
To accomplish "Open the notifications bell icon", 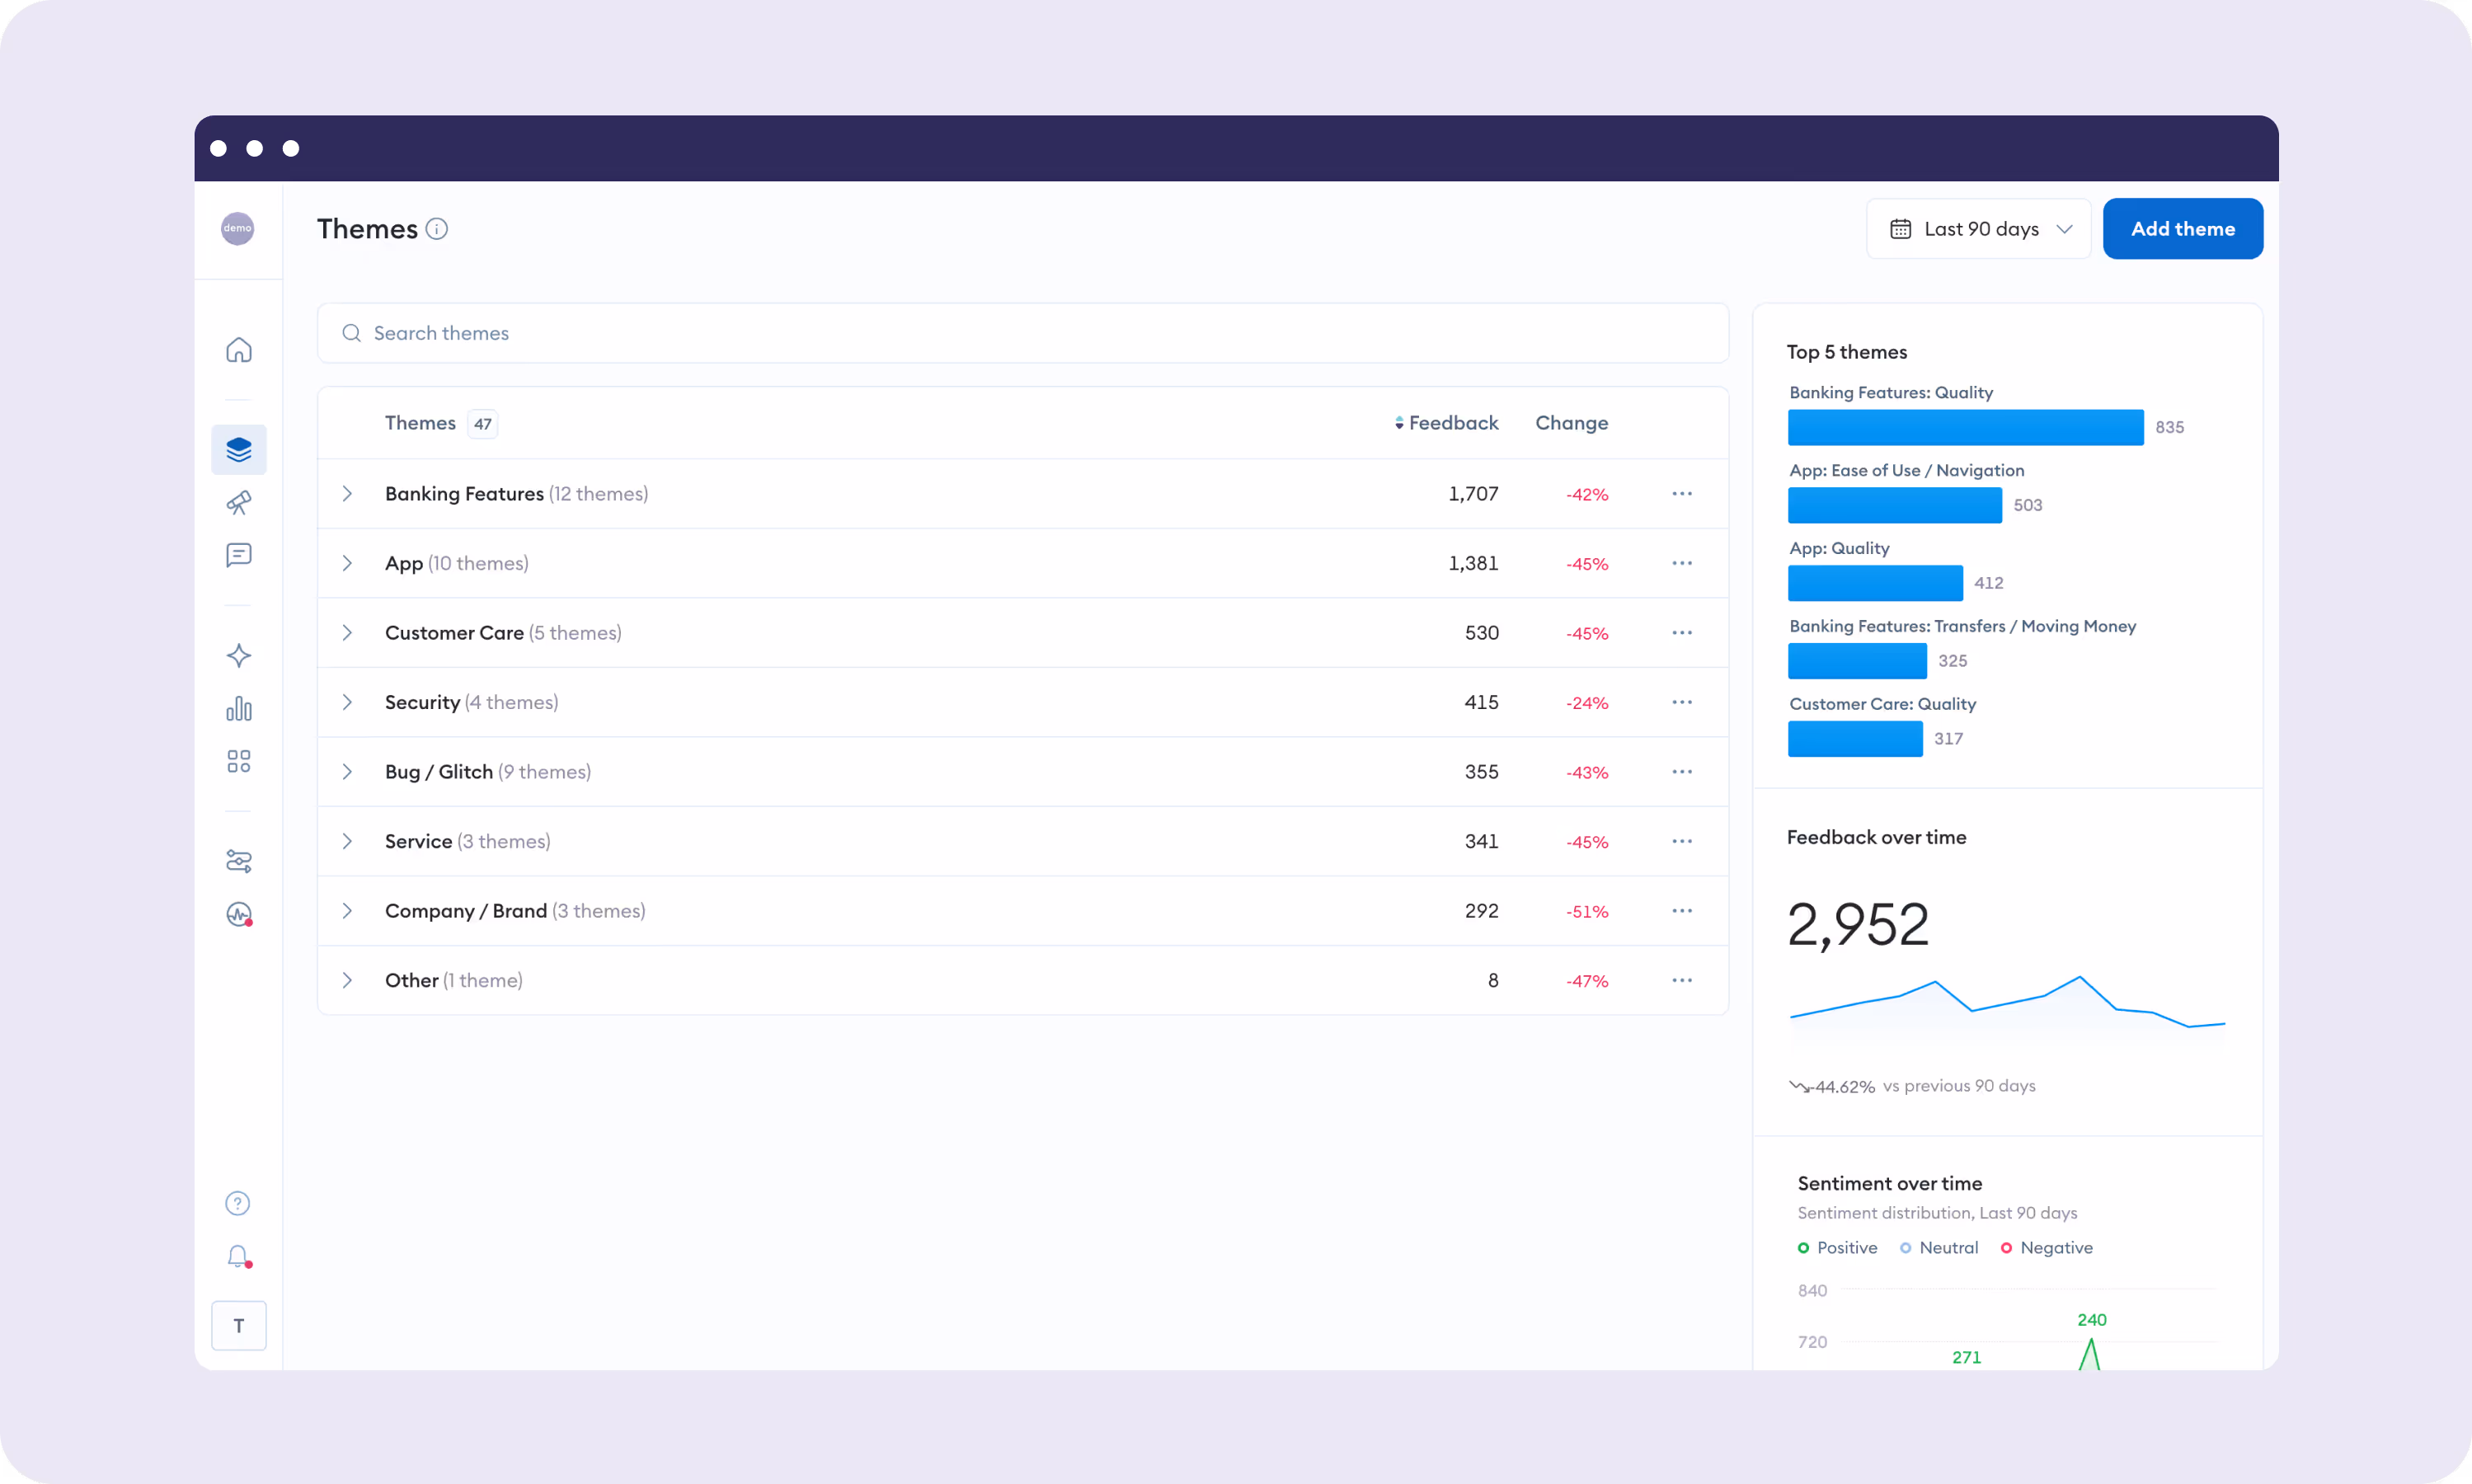I will [x=238, y=1256].
